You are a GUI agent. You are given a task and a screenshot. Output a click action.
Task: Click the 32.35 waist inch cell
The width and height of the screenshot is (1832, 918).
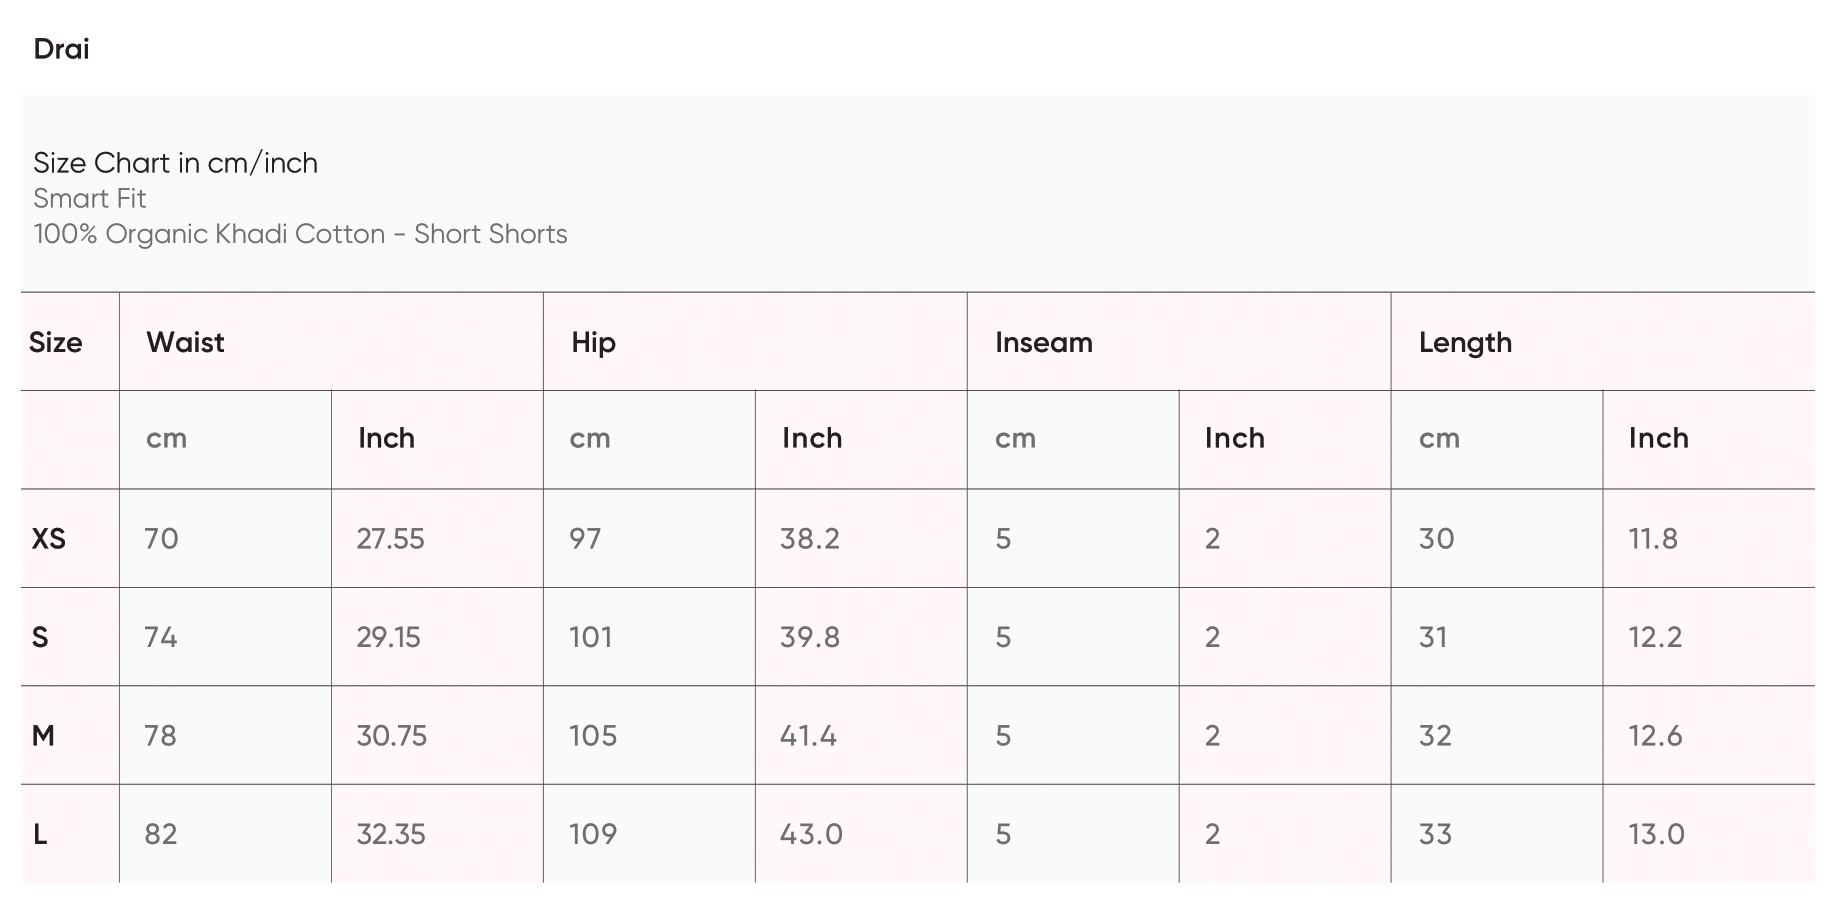point(391,834)
